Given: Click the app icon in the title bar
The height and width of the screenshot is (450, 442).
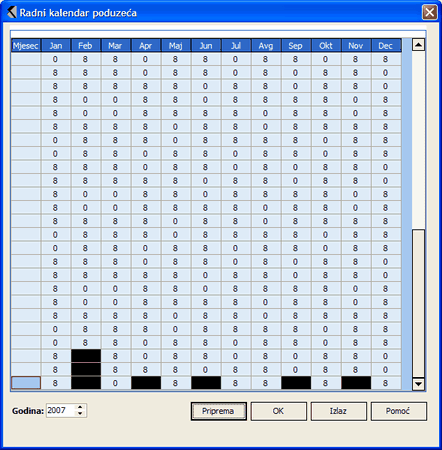Looking at the screenshot, I should pos(12,12).
